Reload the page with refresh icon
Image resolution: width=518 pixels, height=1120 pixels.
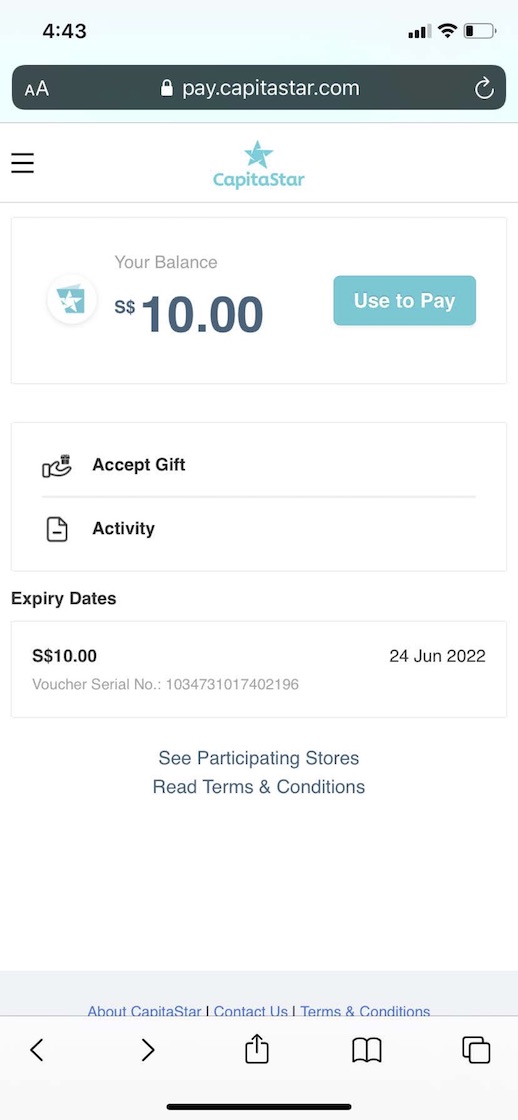click(484, 89)
